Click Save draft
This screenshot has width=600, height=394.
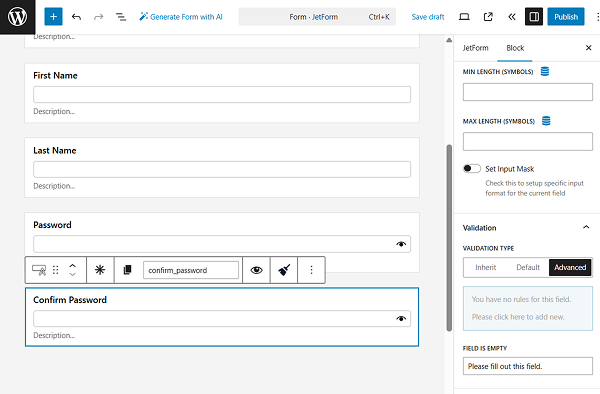point(428,17)
